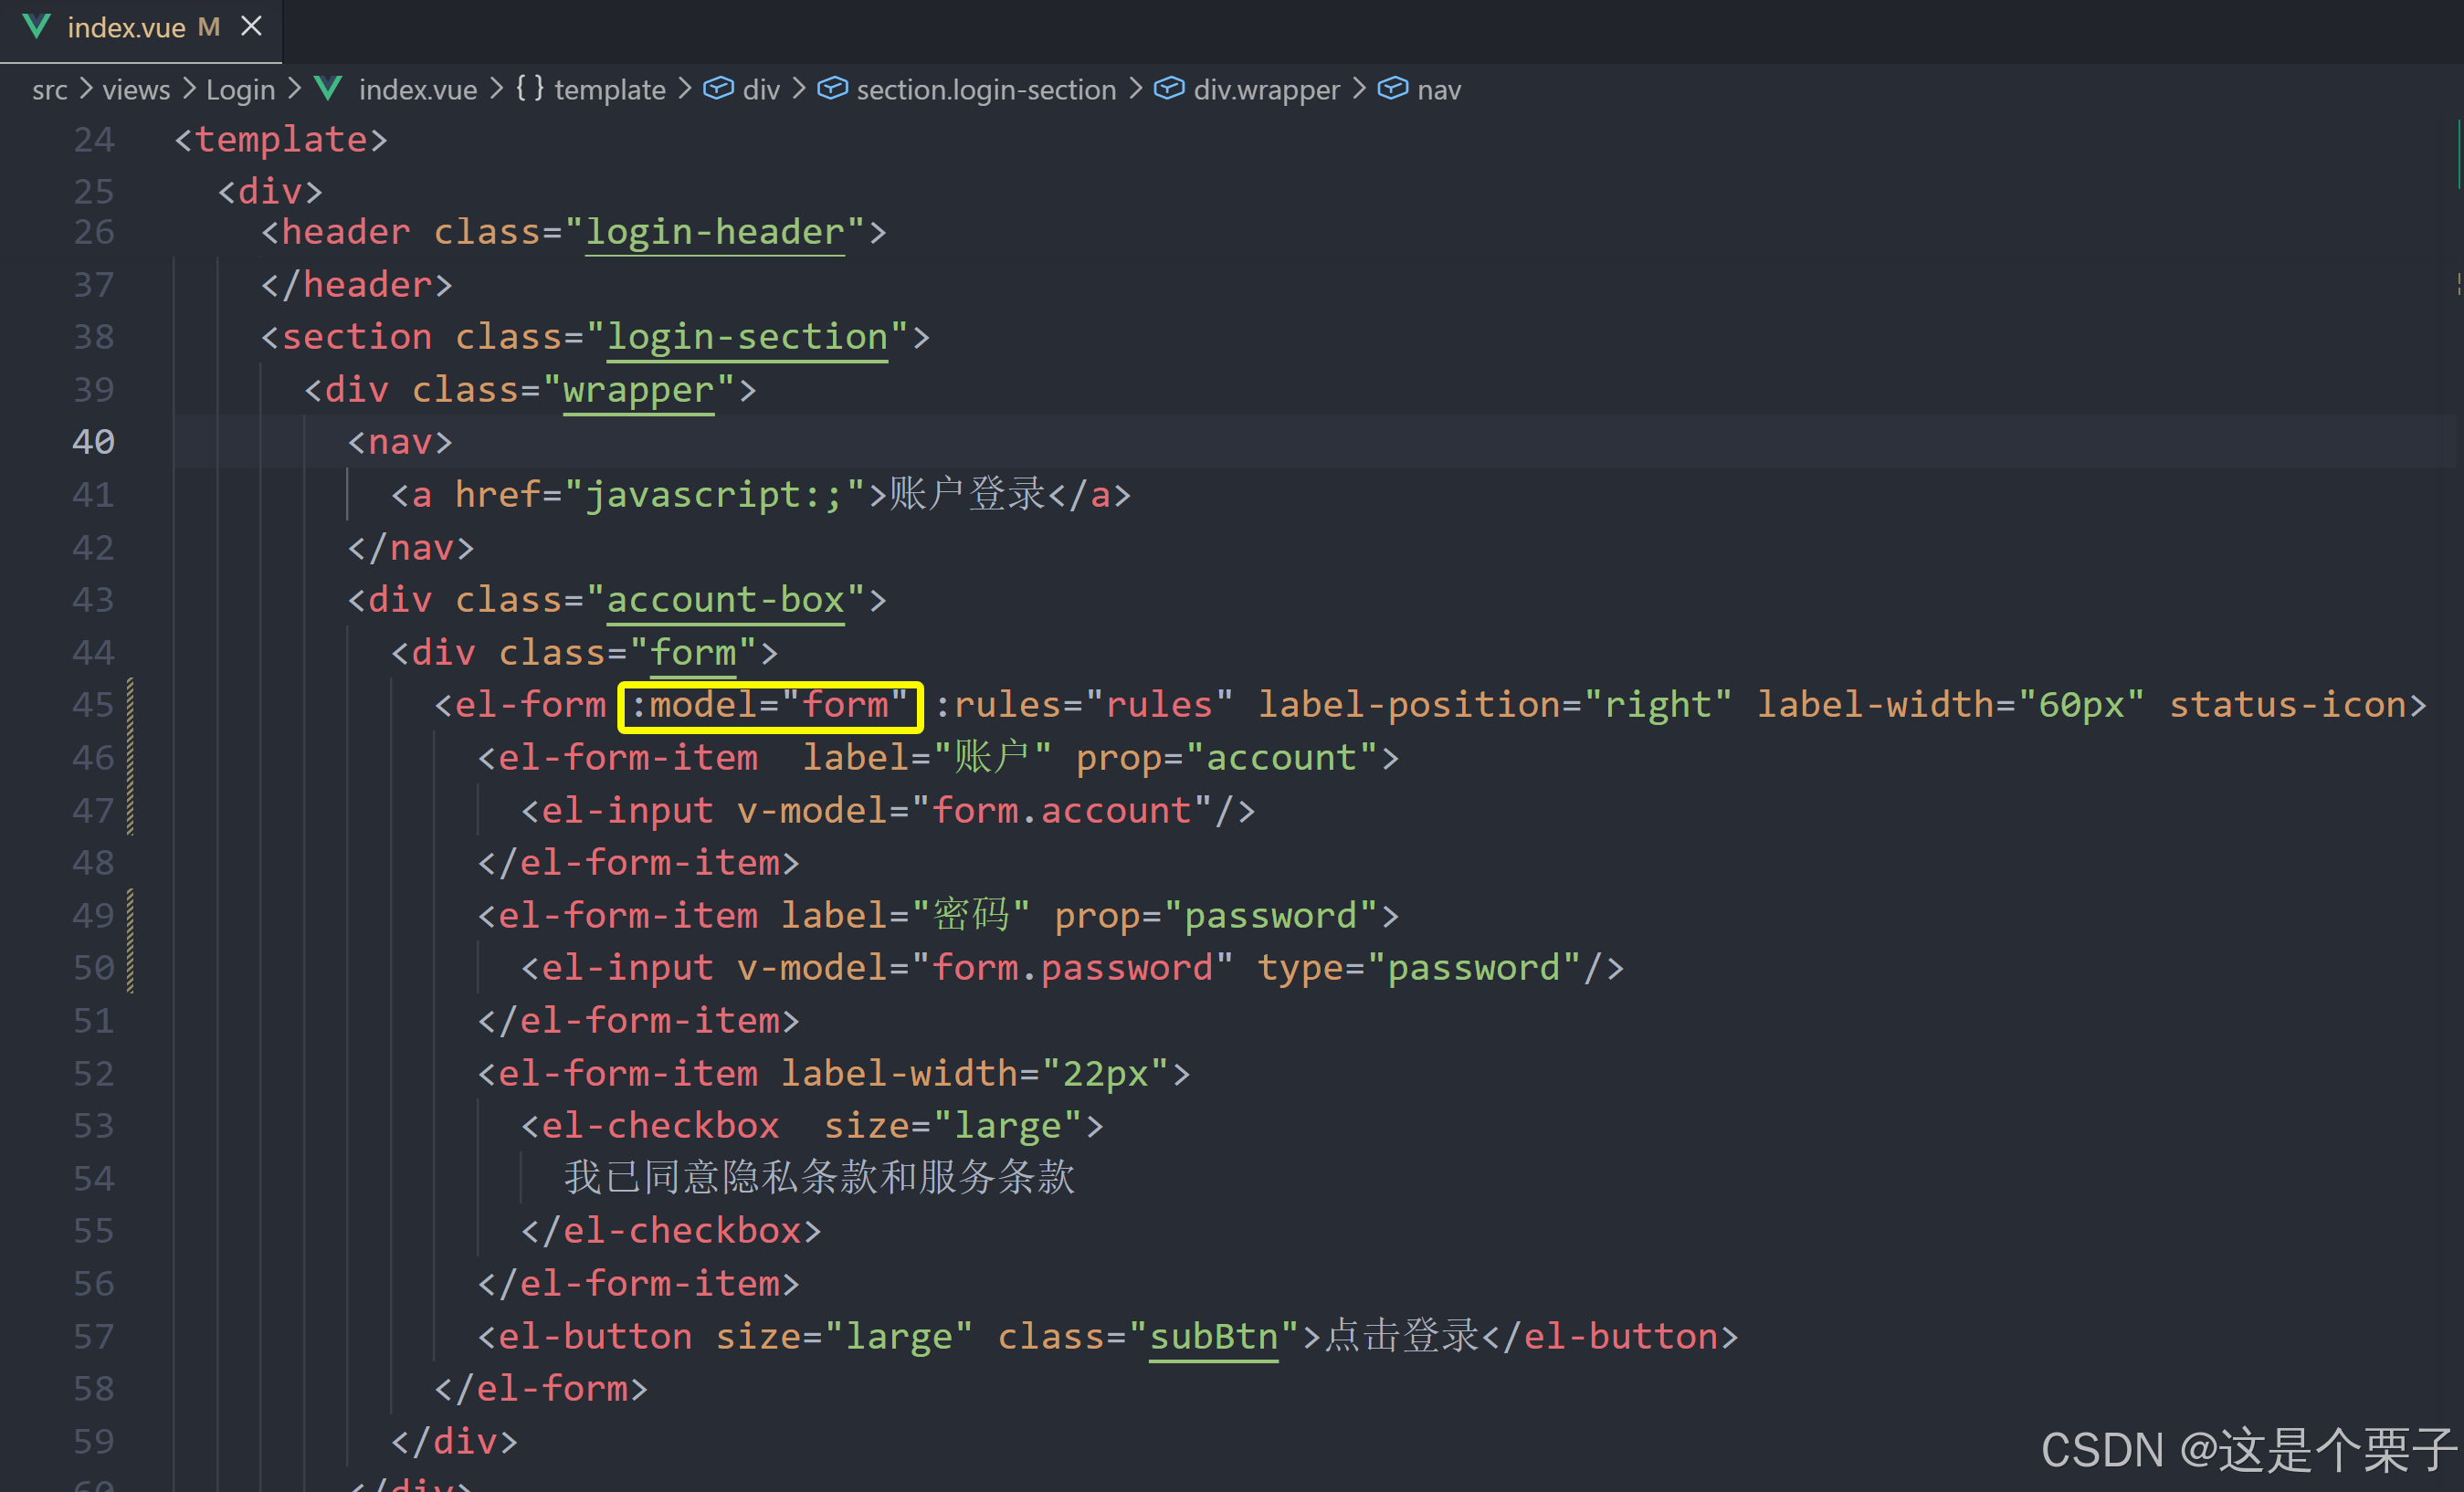Screen dimensions: 2464x1492
Task: Click cube icon beside div.wrapper breadcrumb
Action: coord(1168,89)
